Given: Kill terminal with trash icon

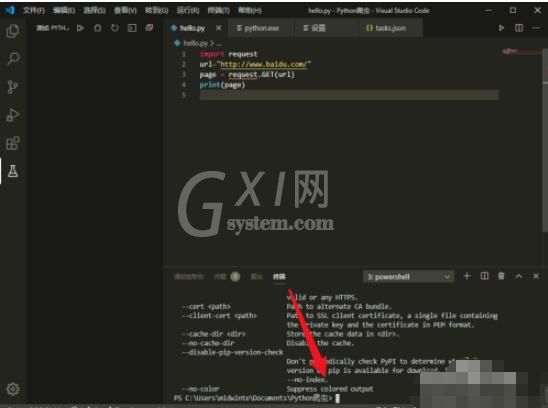Looking at the screenshot, I should click(501, 276).
